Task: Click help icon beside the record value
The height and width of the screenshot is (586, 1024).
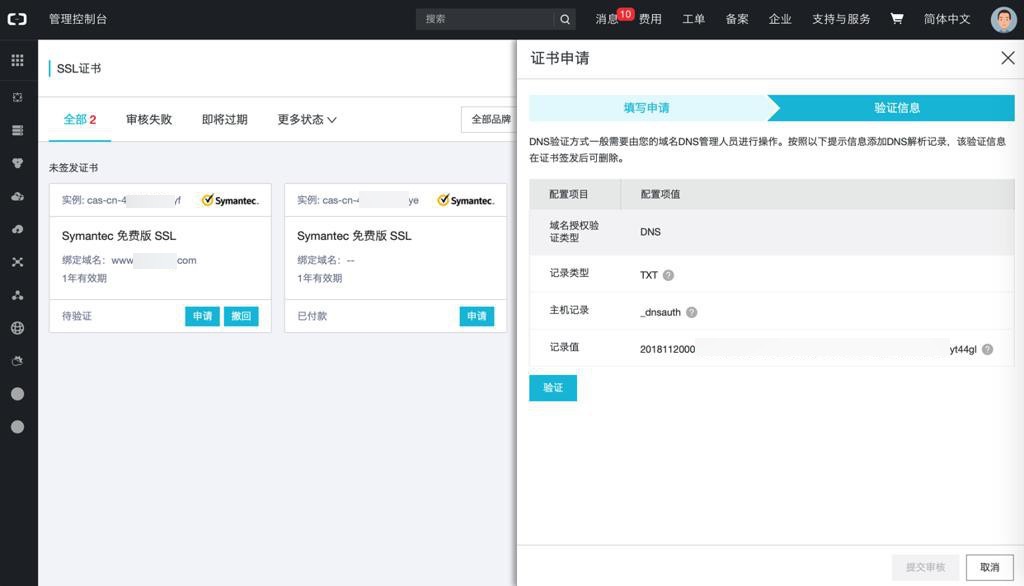Action: pyautogui.click(x=987, y=349)
